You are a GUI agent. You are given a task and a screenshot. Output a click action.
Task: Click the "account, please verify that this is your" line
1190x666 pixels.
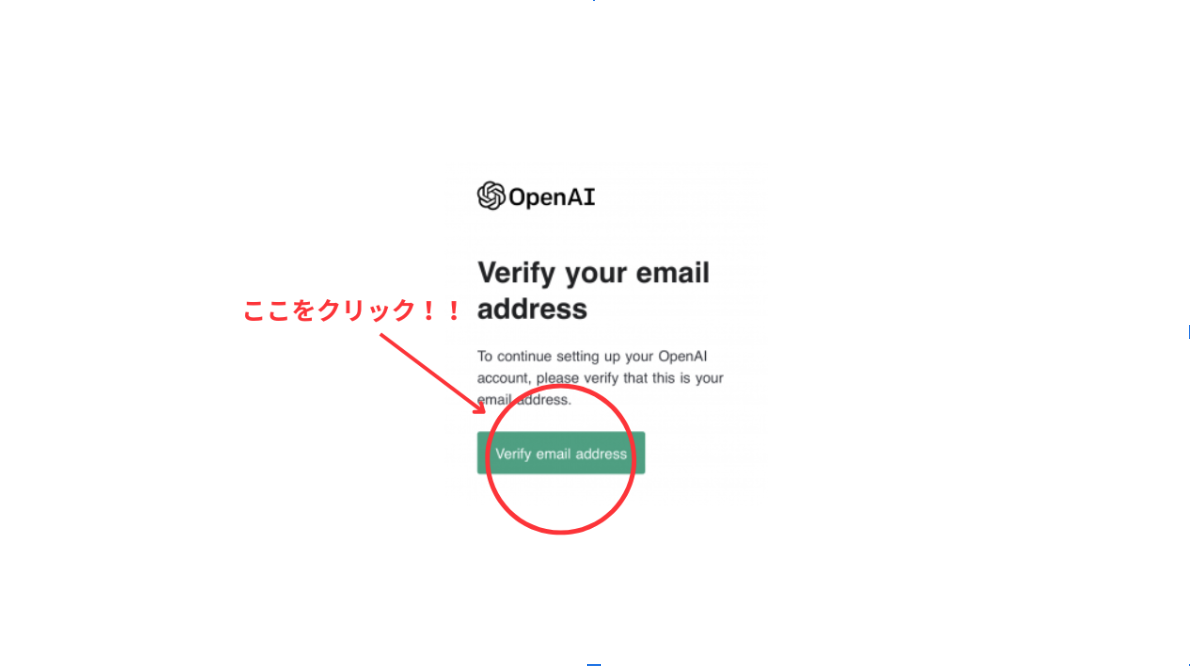click(x=600, y=378)
